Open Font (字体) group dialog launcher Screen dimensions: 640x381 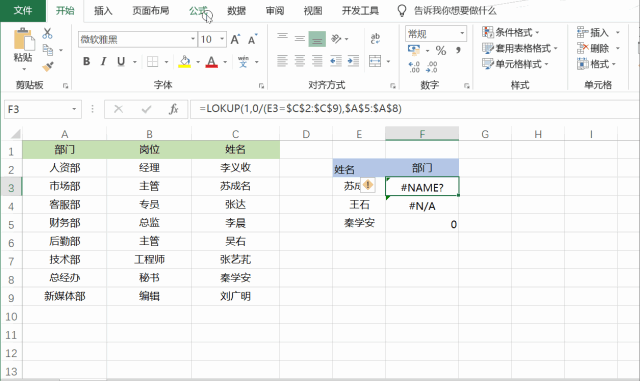point(261,86)
